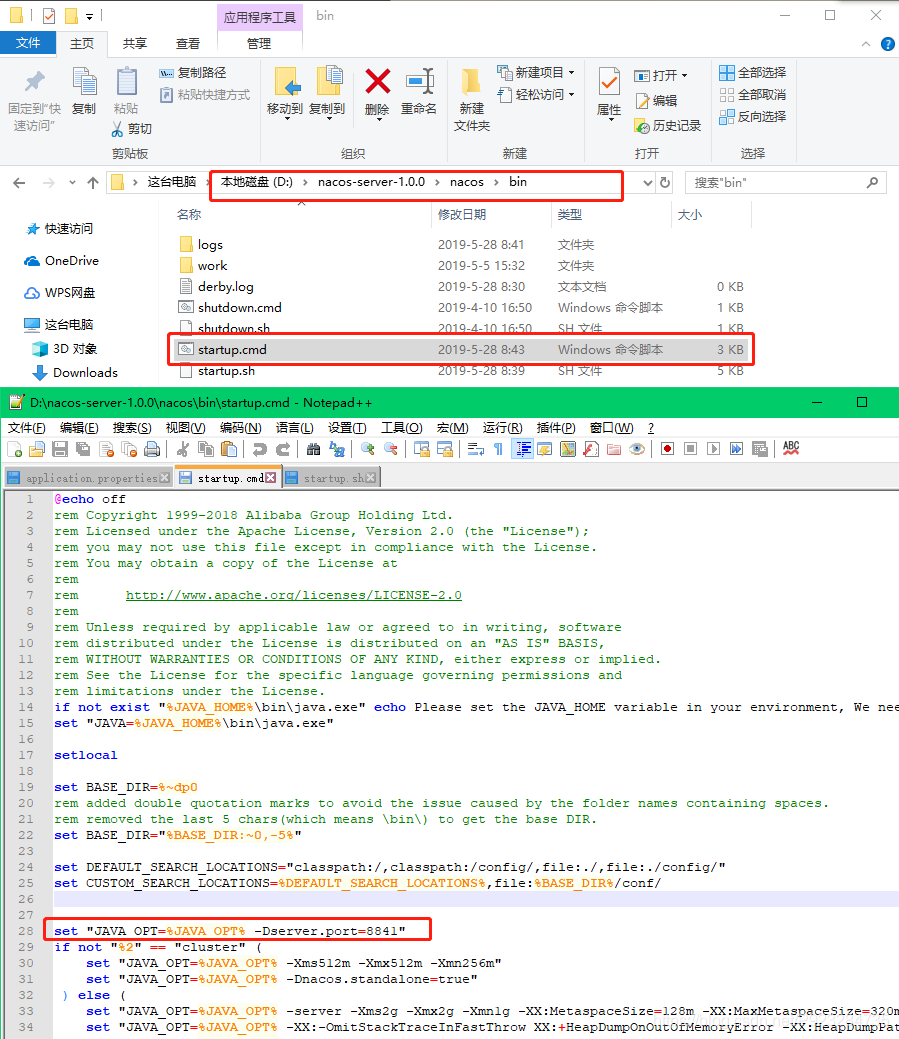
Task: Click the Redo arrow in Notepad++ toolbar
Action: pyautogui.click(x=283, y=449)
